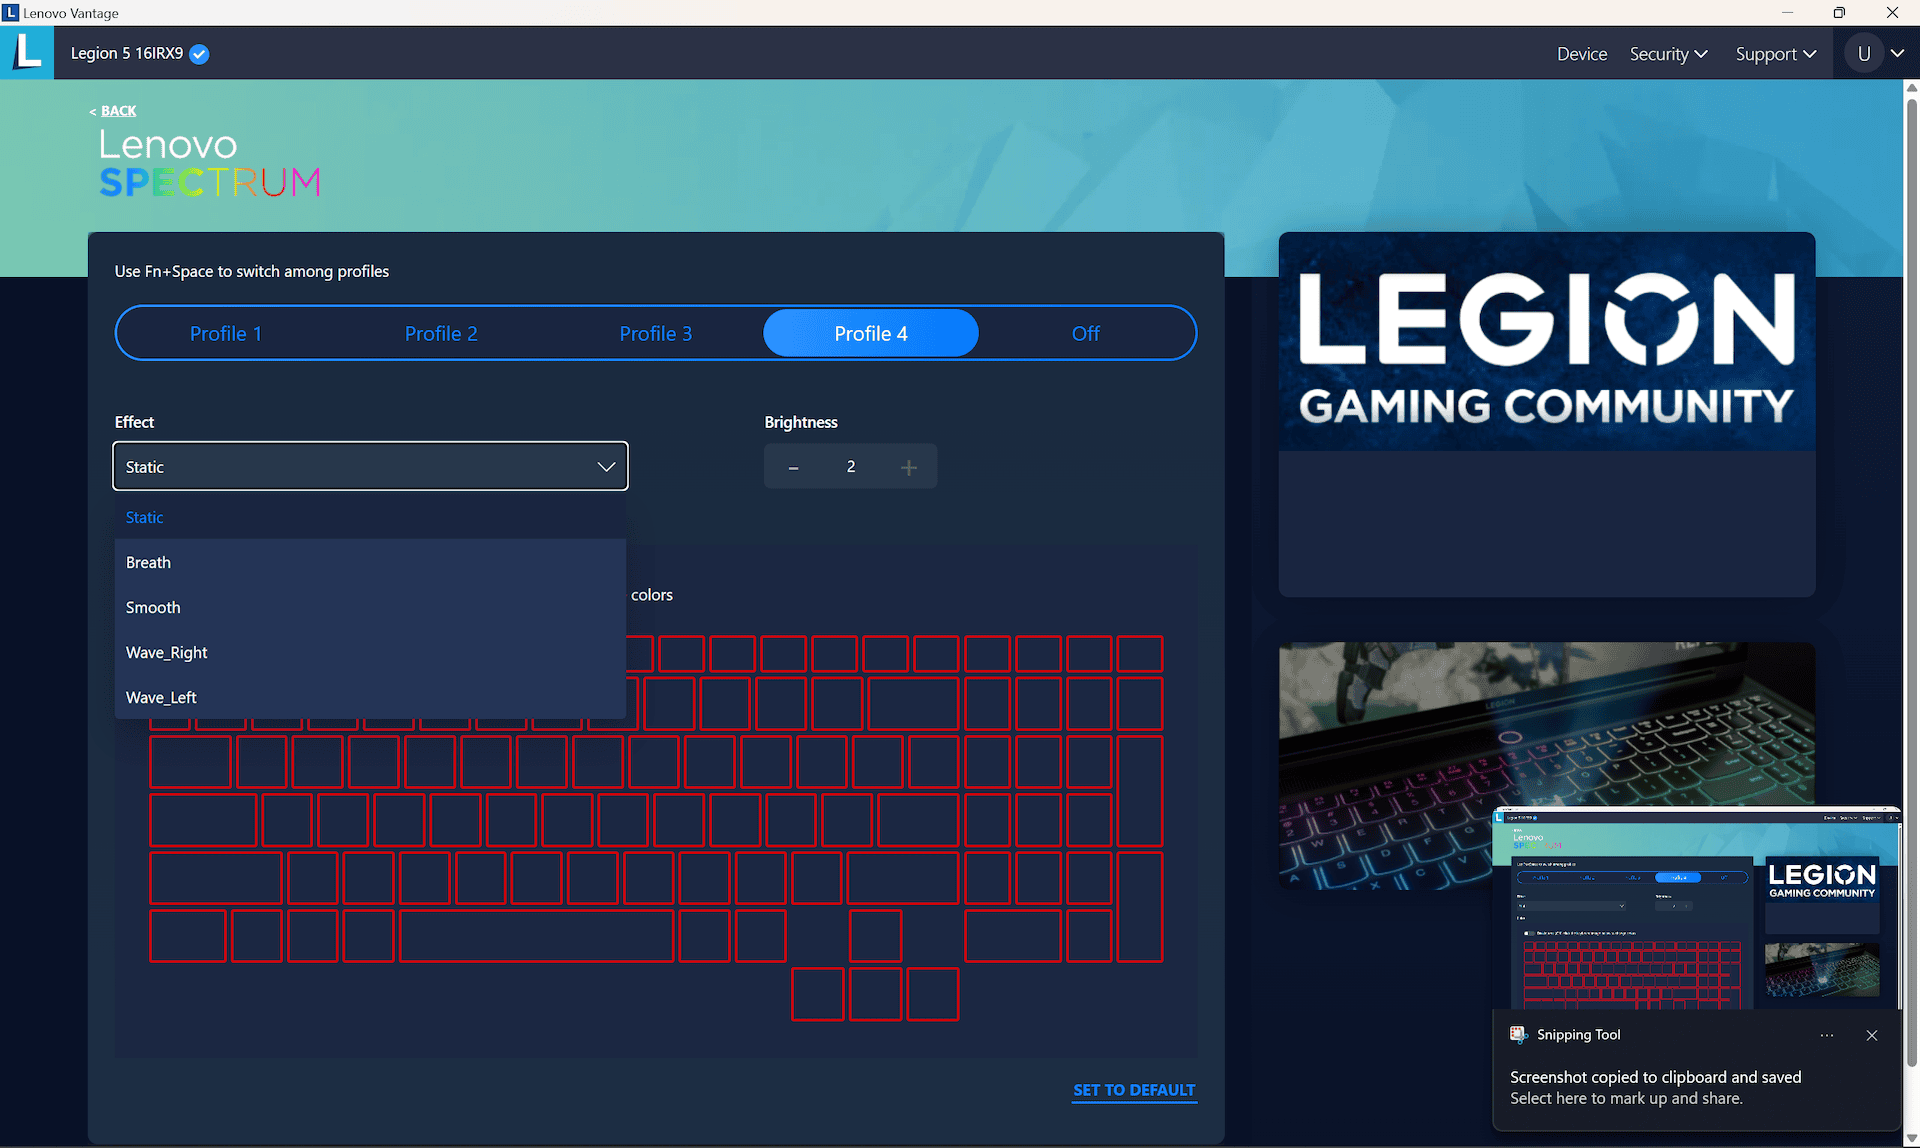Select the right arrow key outline
The image size is (1920, 1148).
[933, 994]
